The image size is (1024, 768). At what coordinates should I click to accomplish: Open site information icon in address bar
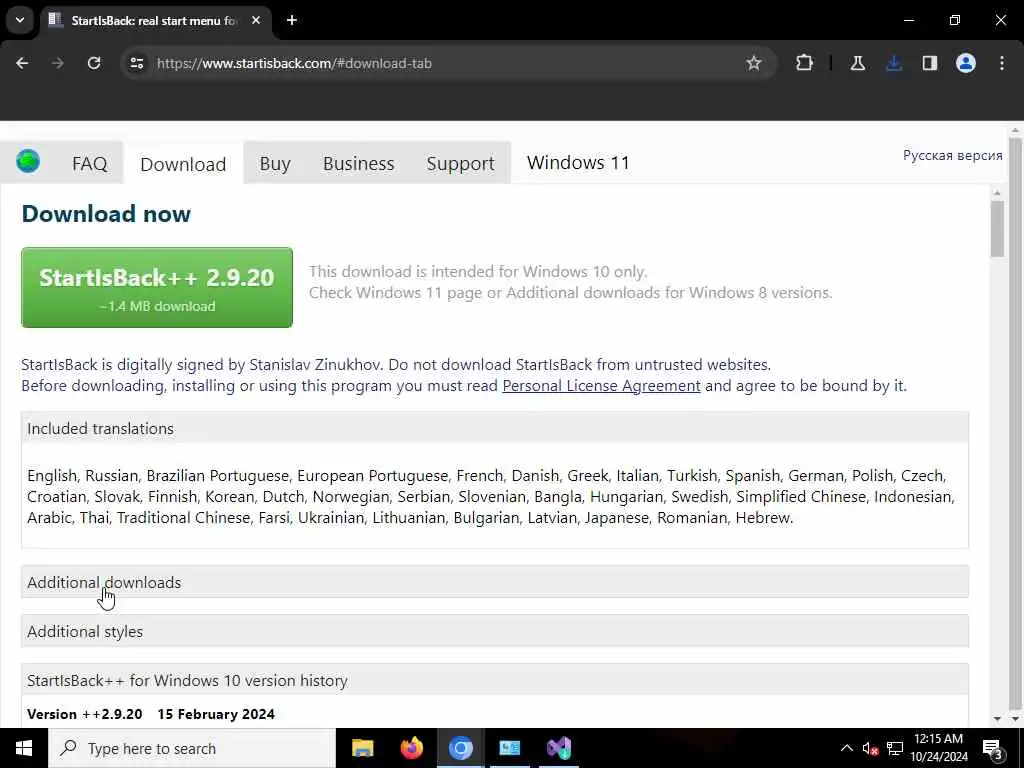point(136,63)
